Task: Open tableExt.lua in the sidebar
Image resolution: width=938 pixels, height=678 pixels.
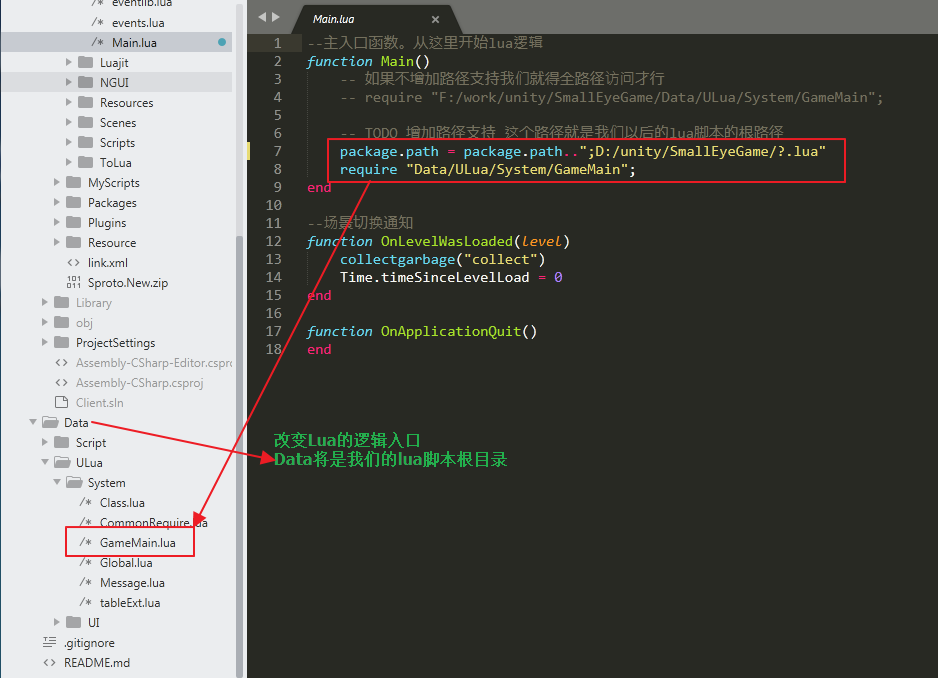Action: (x=130, y=603)
